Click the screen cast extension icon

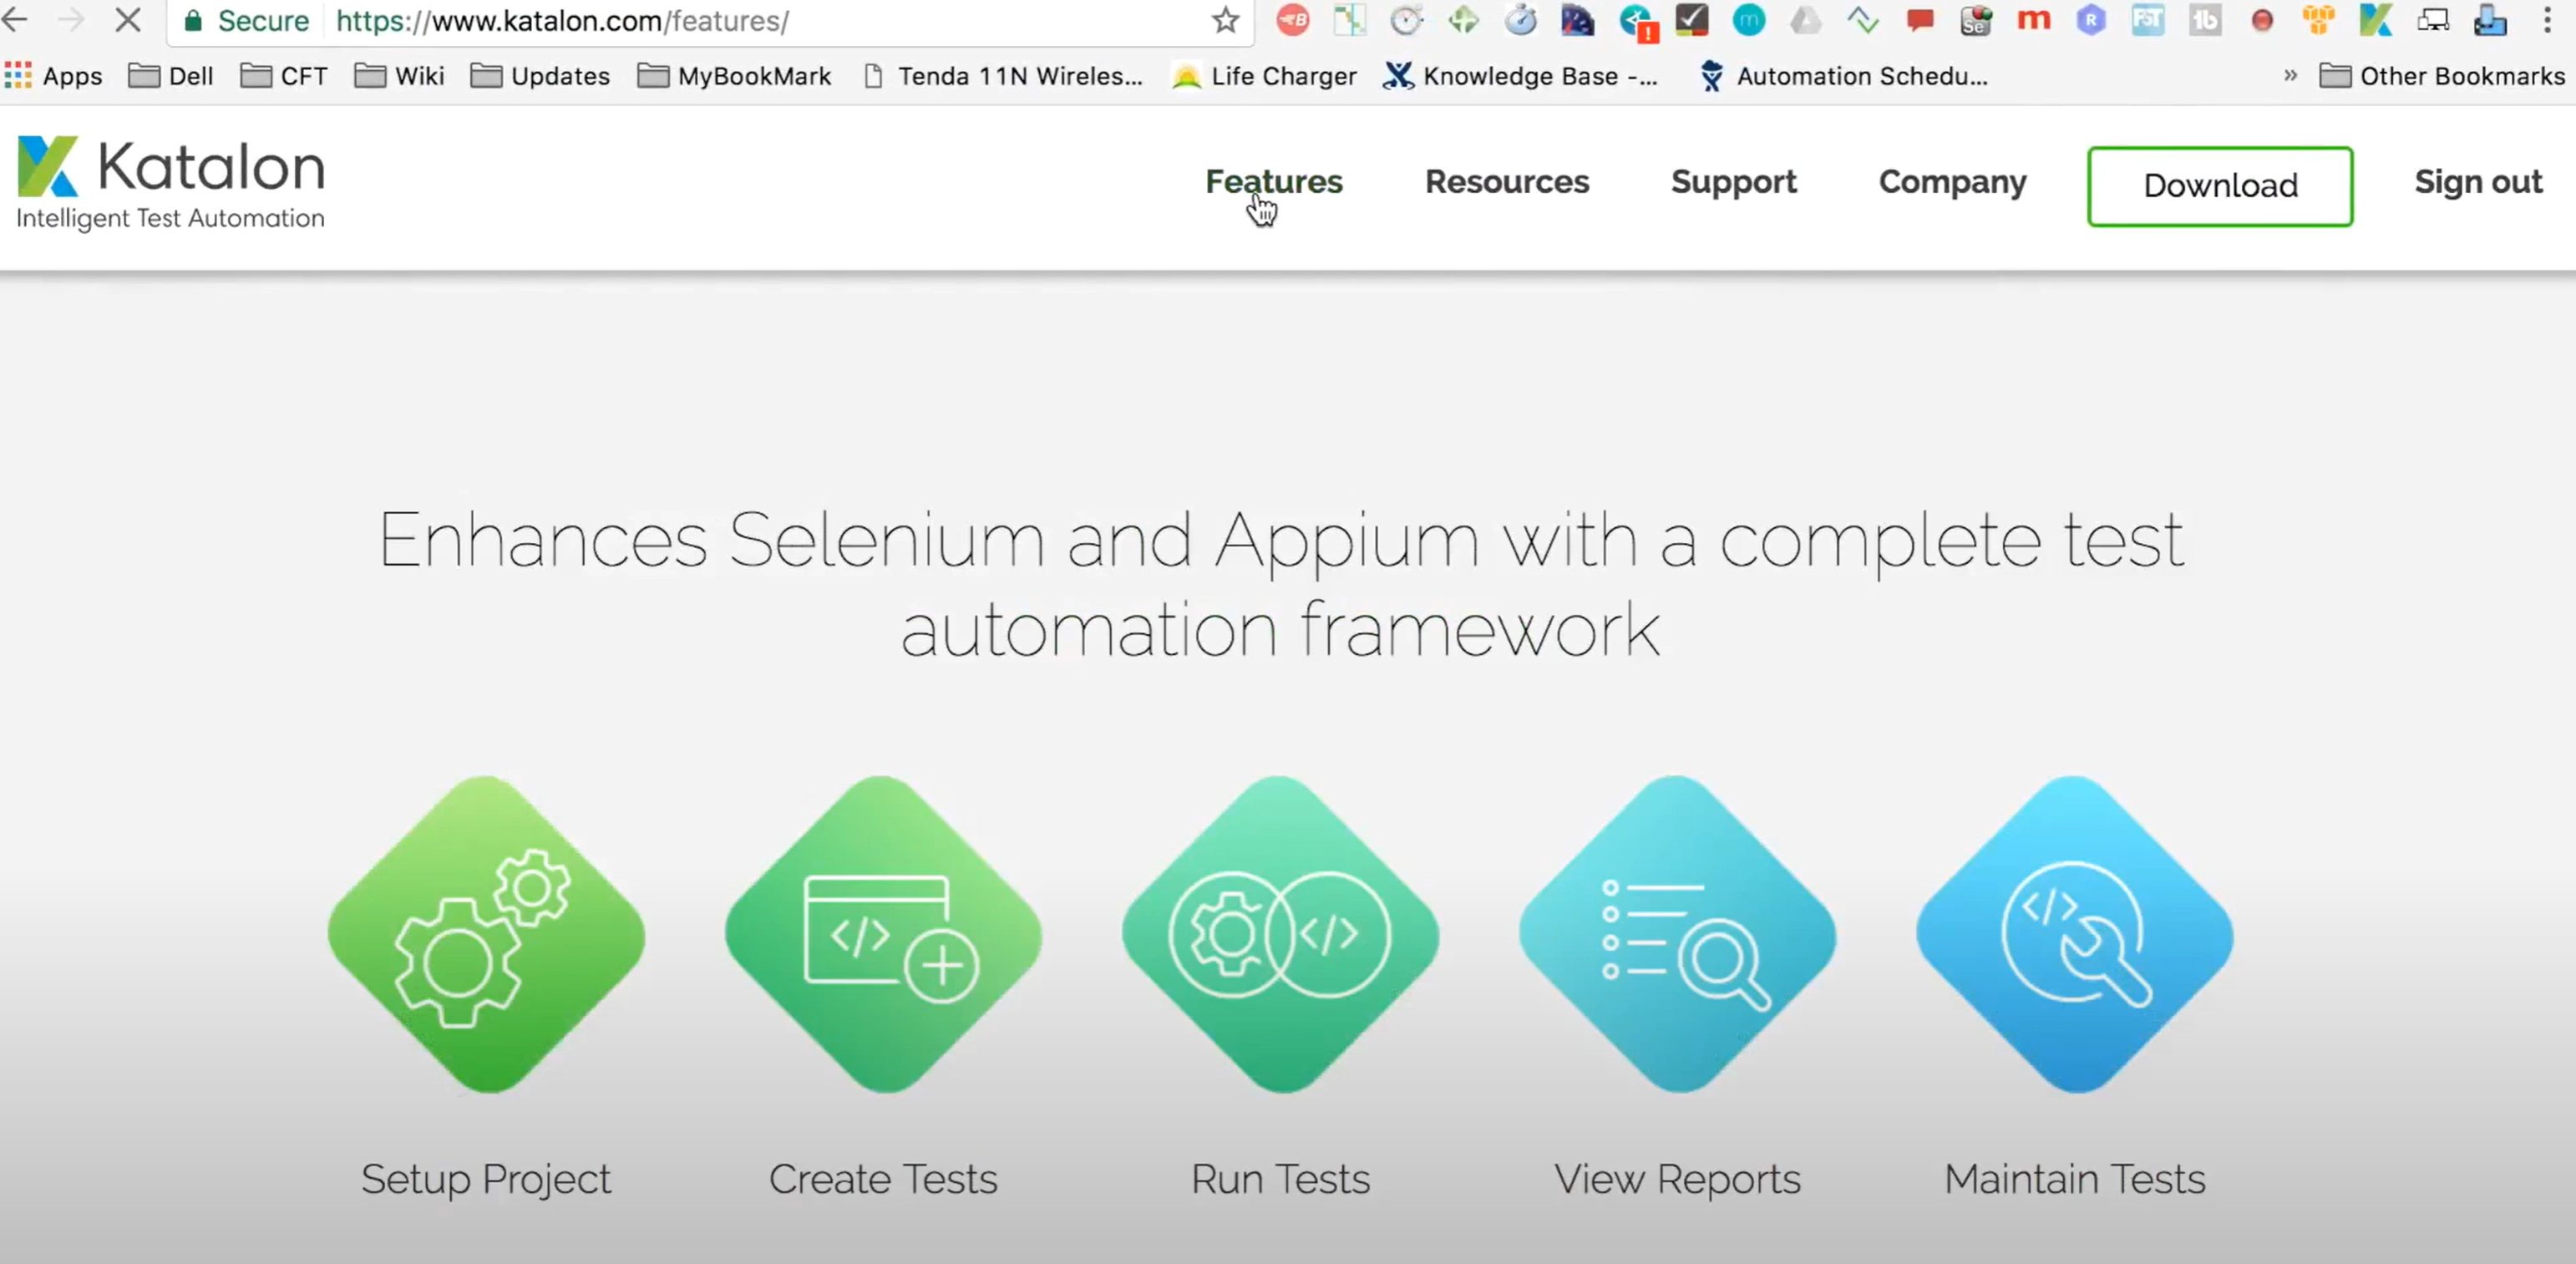2432,20
